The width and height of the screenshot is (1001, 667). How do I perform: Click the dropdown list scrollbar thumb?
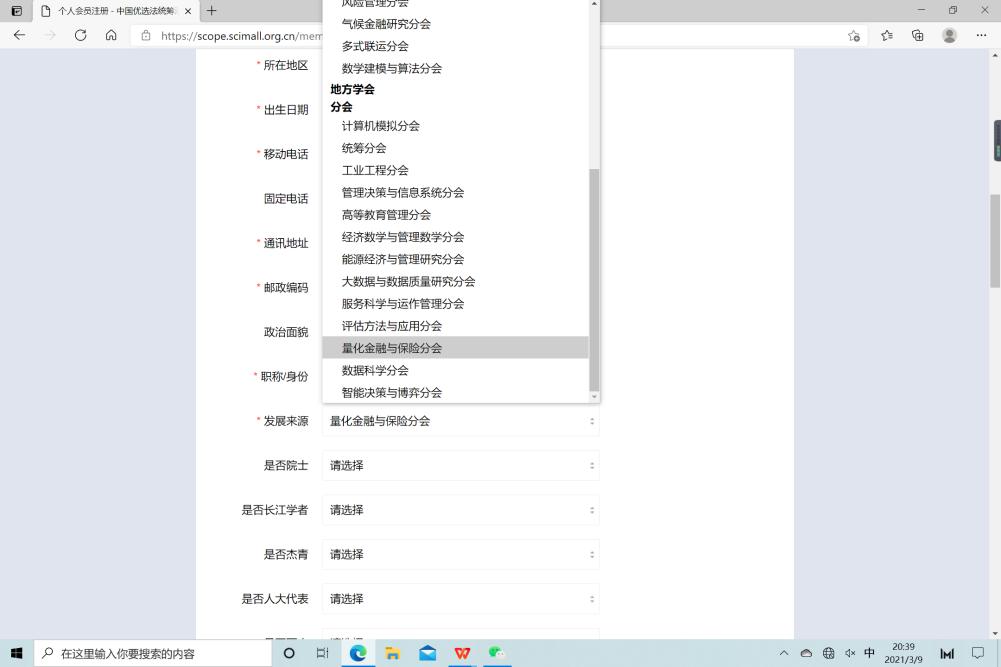pos(594,280)
